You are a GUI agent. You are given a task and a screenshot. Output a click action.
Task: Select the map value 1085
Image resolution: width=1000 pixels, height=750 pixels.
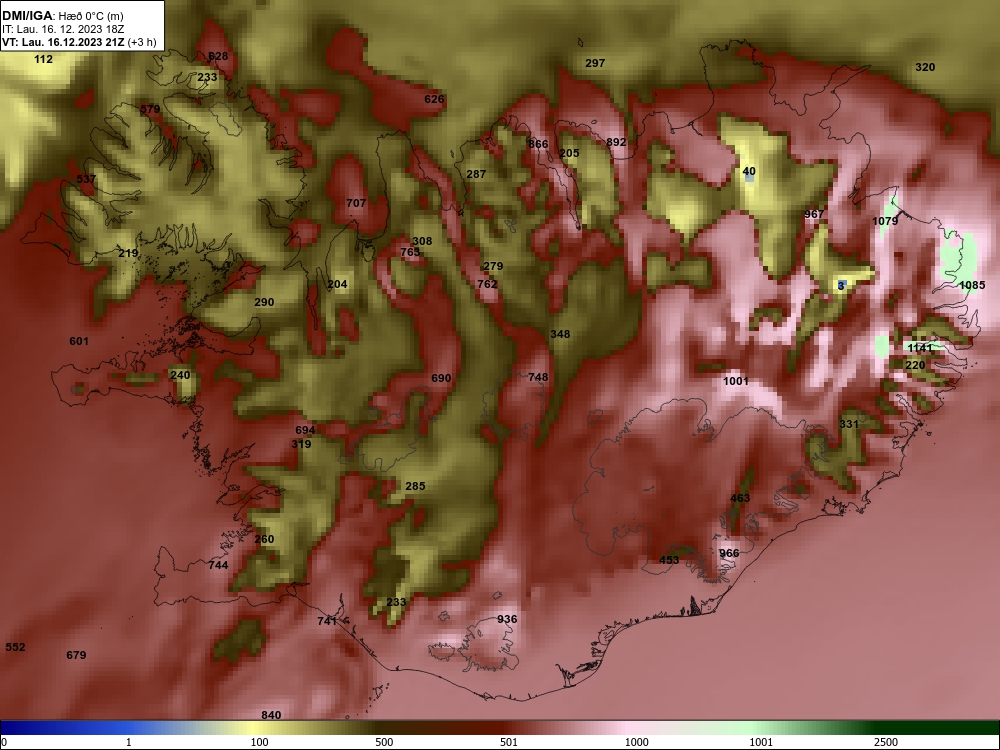(973, 285)
